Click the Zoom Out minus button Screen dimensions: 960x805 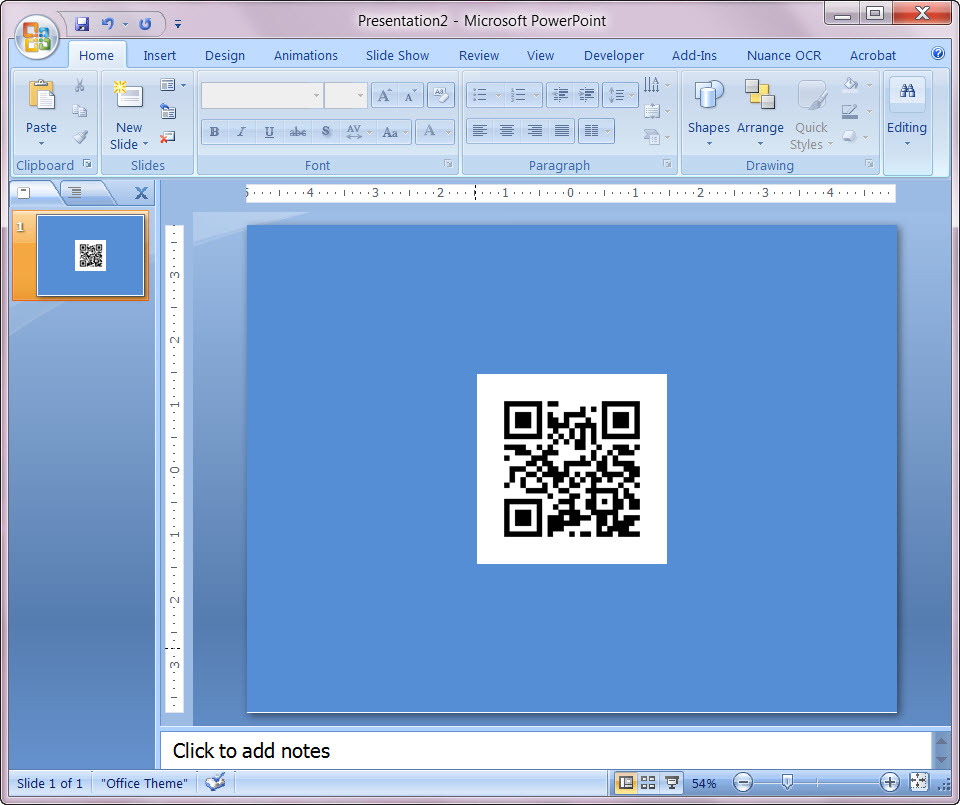point(742,783)
